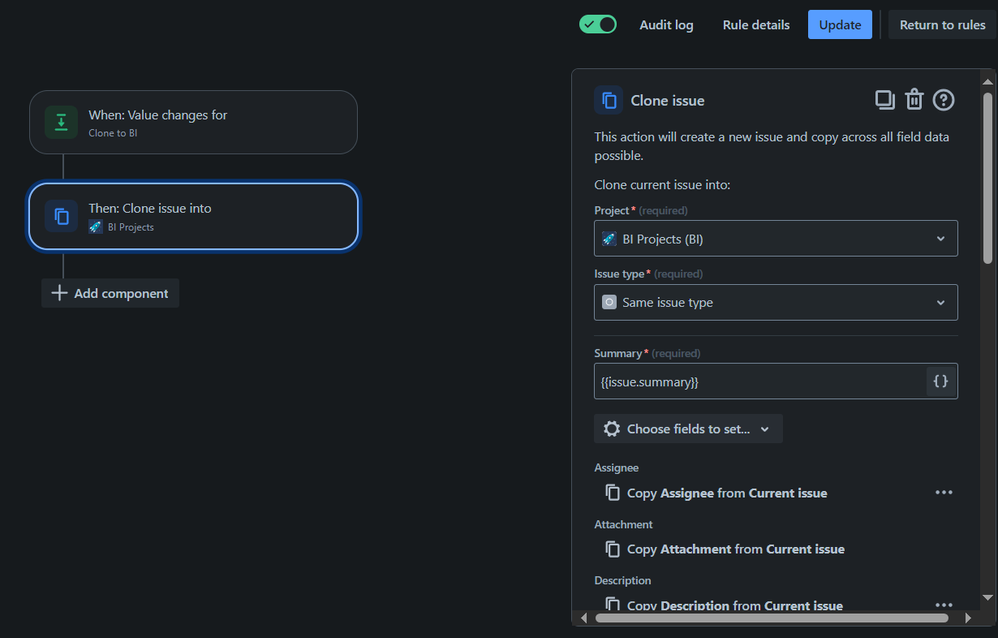
Task: Toggle the rule enabled switch off
Action: (x=597, y=25)
